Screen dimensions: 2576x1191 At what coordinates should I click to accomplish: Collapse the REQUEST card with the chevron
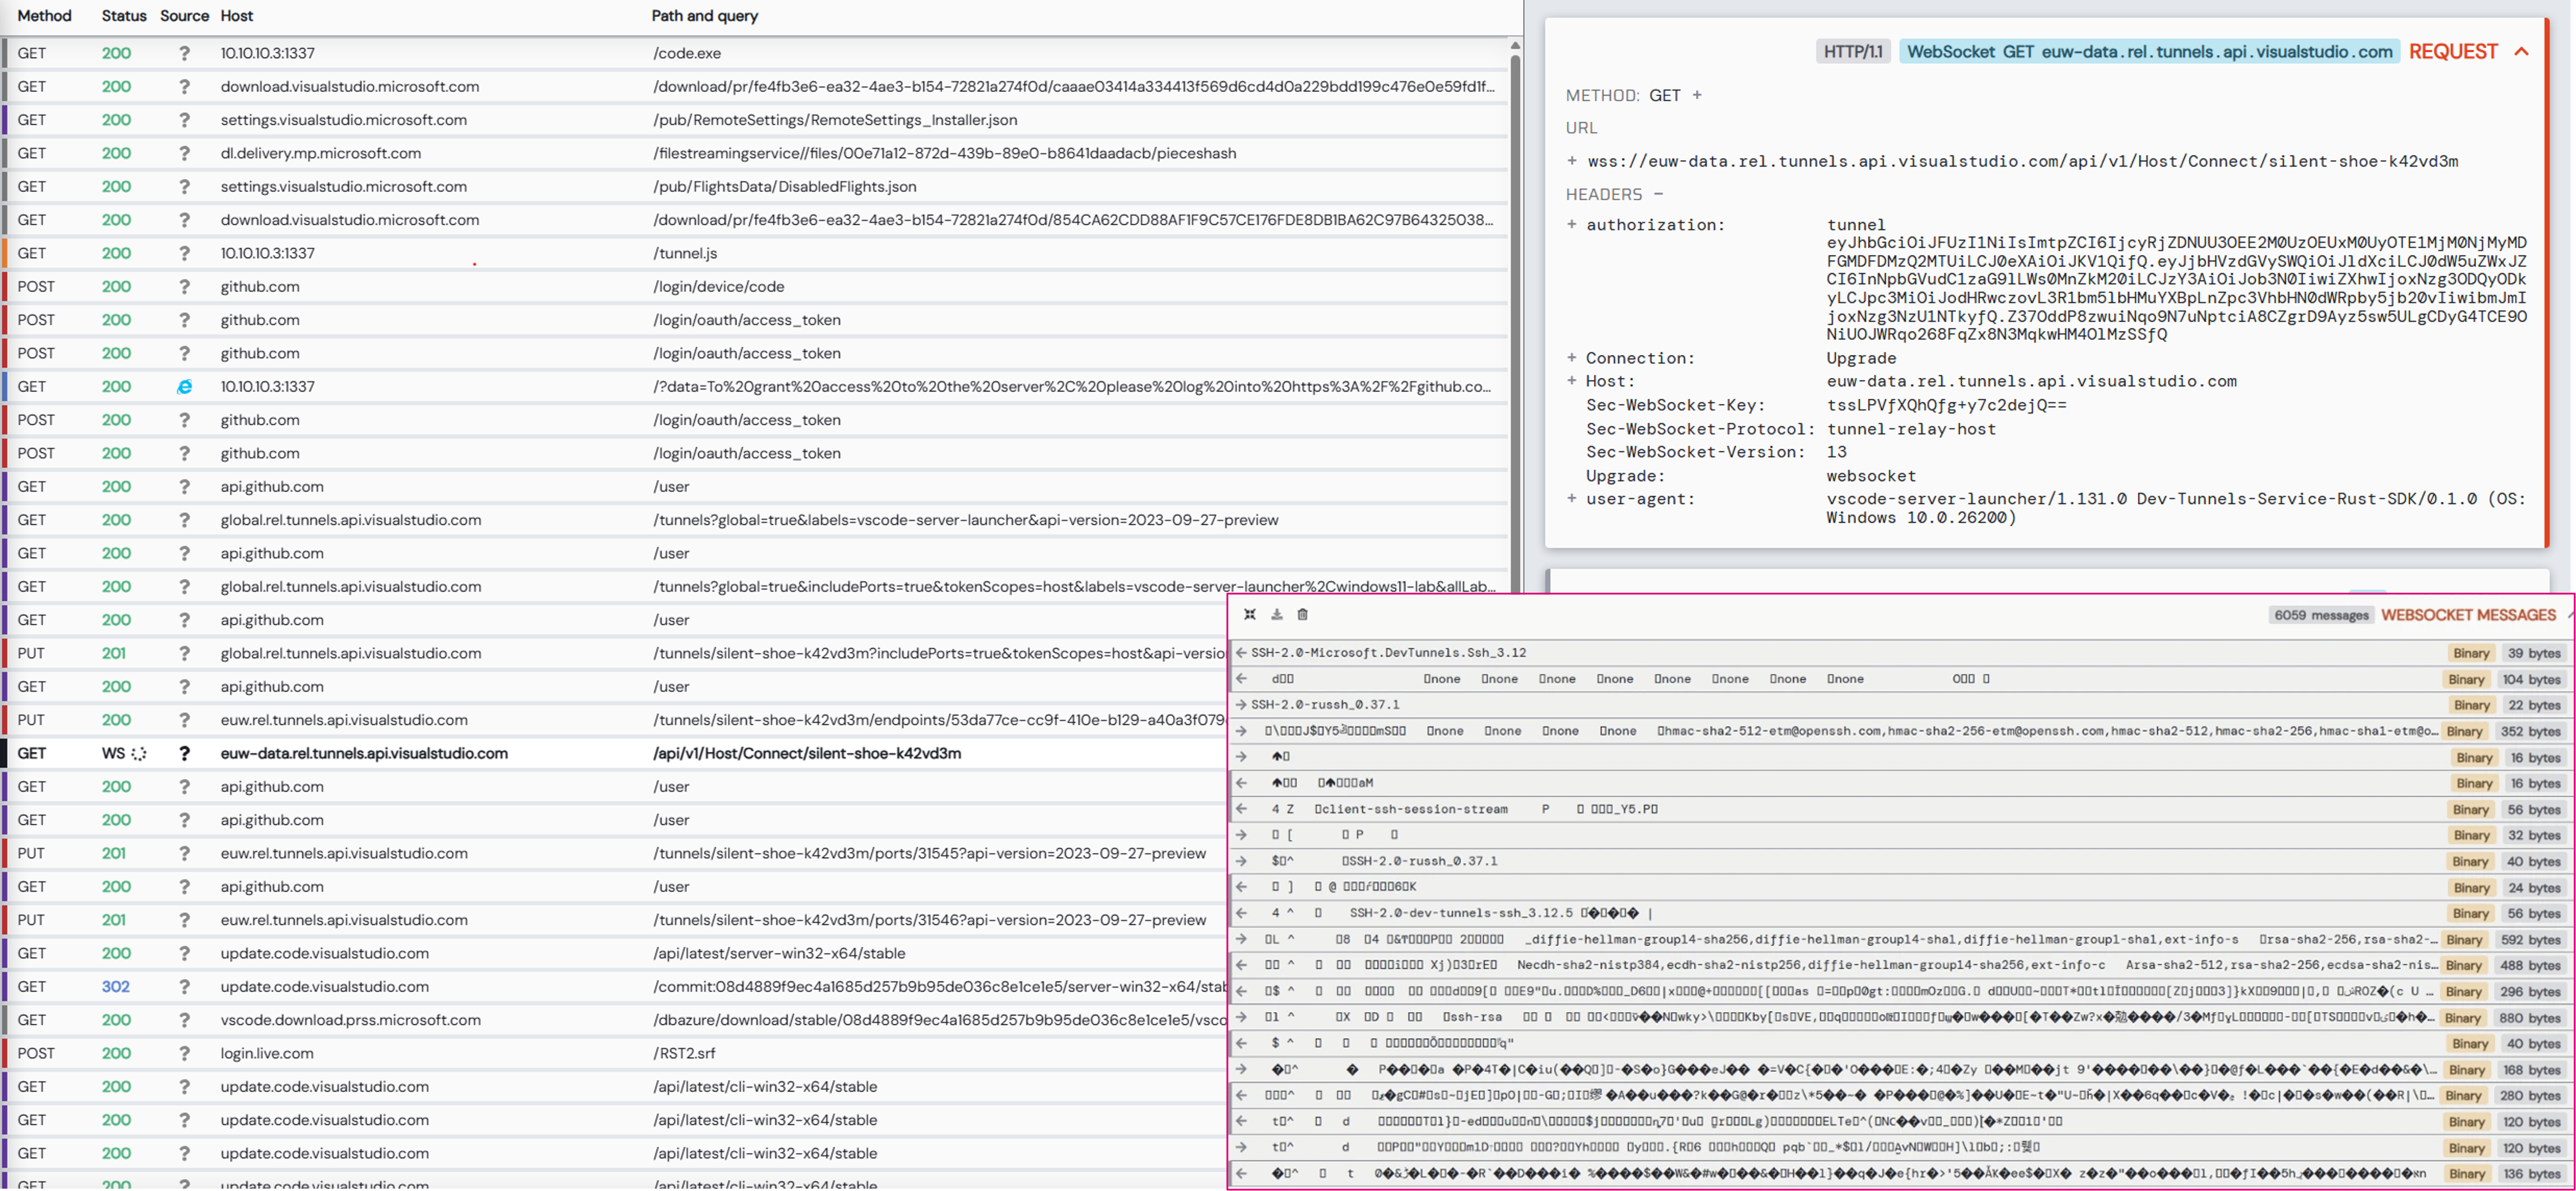coord(2521,52)
